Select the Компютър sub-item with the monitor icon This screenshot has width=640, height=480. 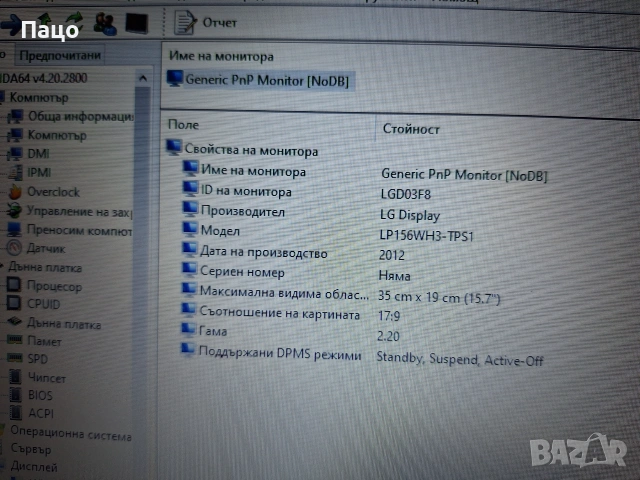[x=48, y=135]
